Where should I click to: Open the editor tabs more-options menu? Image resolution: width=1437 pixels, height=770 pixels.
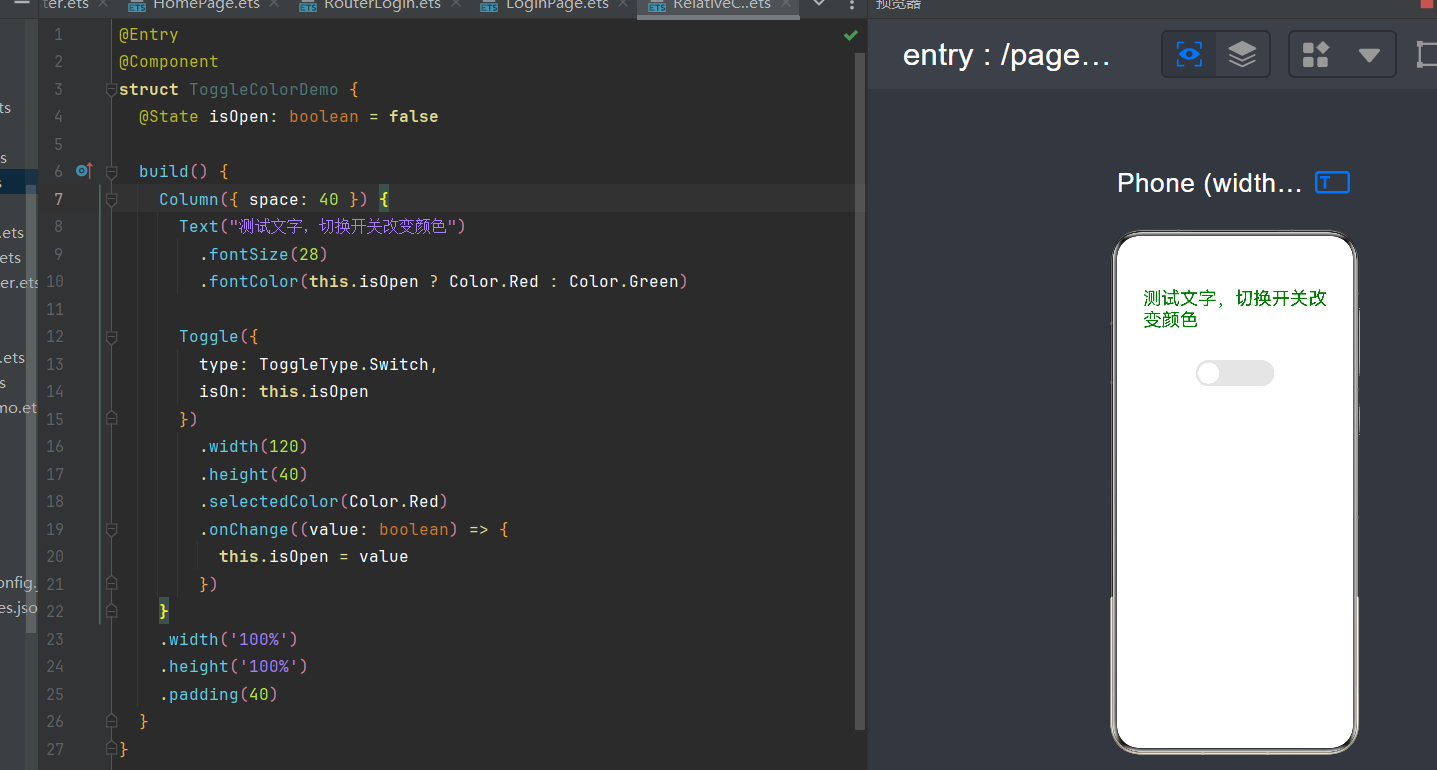click(x=851, y=5)
